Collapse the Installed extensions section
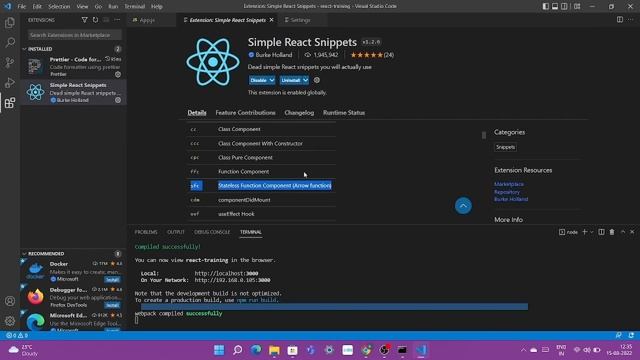This screenshot has width=640, height=360. click(x=24, y=49)
